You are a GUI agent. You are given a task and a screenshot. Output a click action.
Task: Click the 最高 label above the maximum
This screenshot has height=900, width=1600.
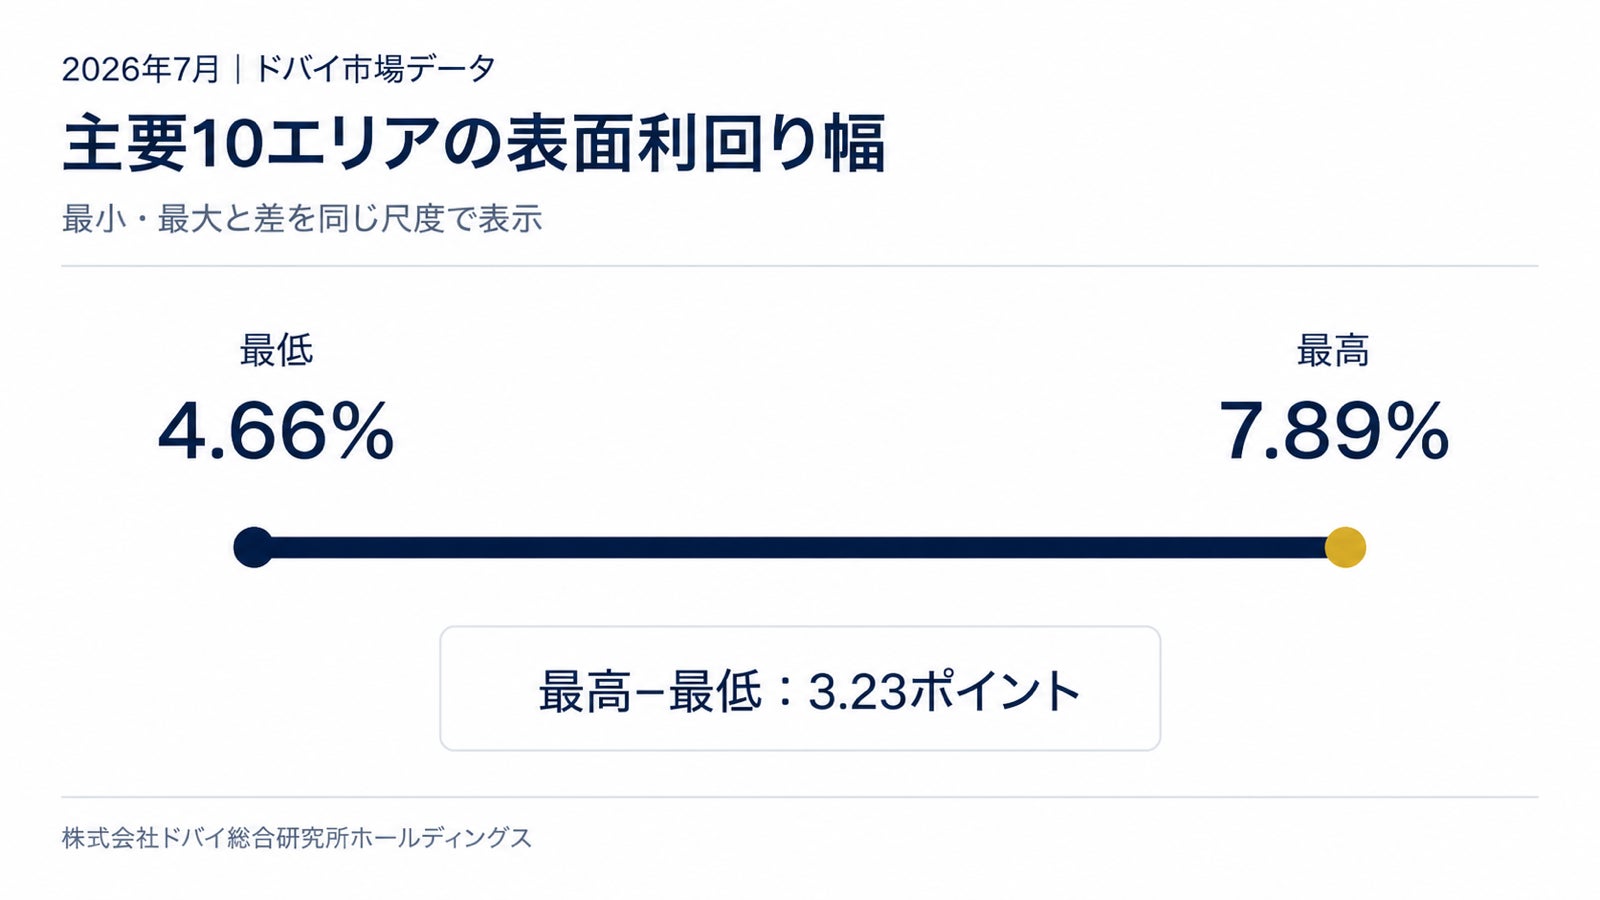click(1333, 351)
